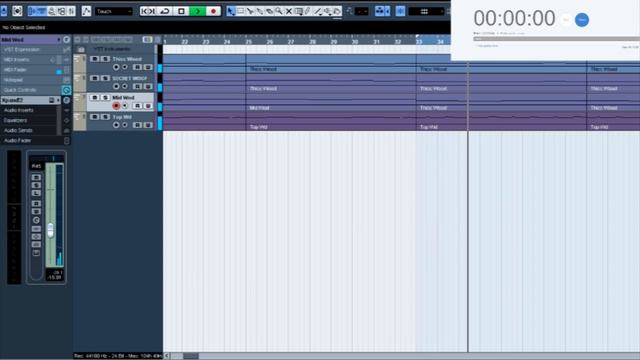Click the blue start button in the timer window
The height and width of the screenshot is (360, 640).
(582, 20)
